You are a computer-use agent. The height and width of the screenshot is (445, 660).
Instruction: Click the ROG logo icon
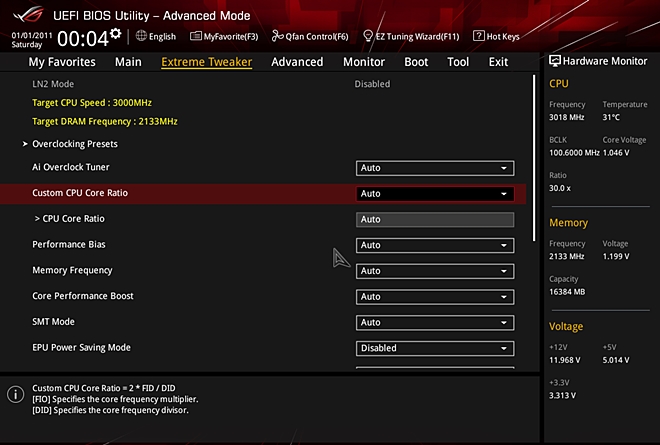pyautogui.click(x=29, y=15)
